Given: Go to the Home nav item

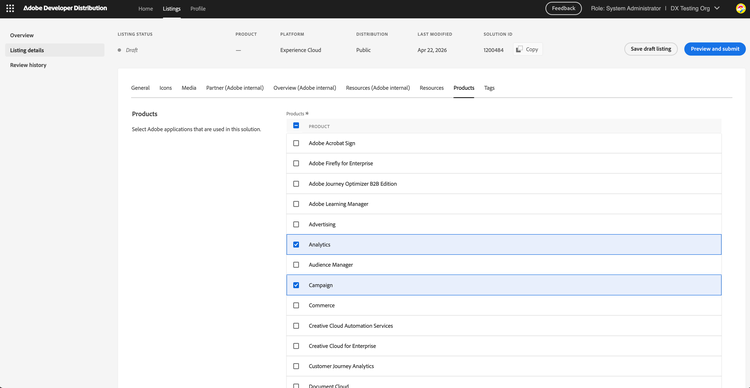Looking at the screenshot, I should [145, 9].
